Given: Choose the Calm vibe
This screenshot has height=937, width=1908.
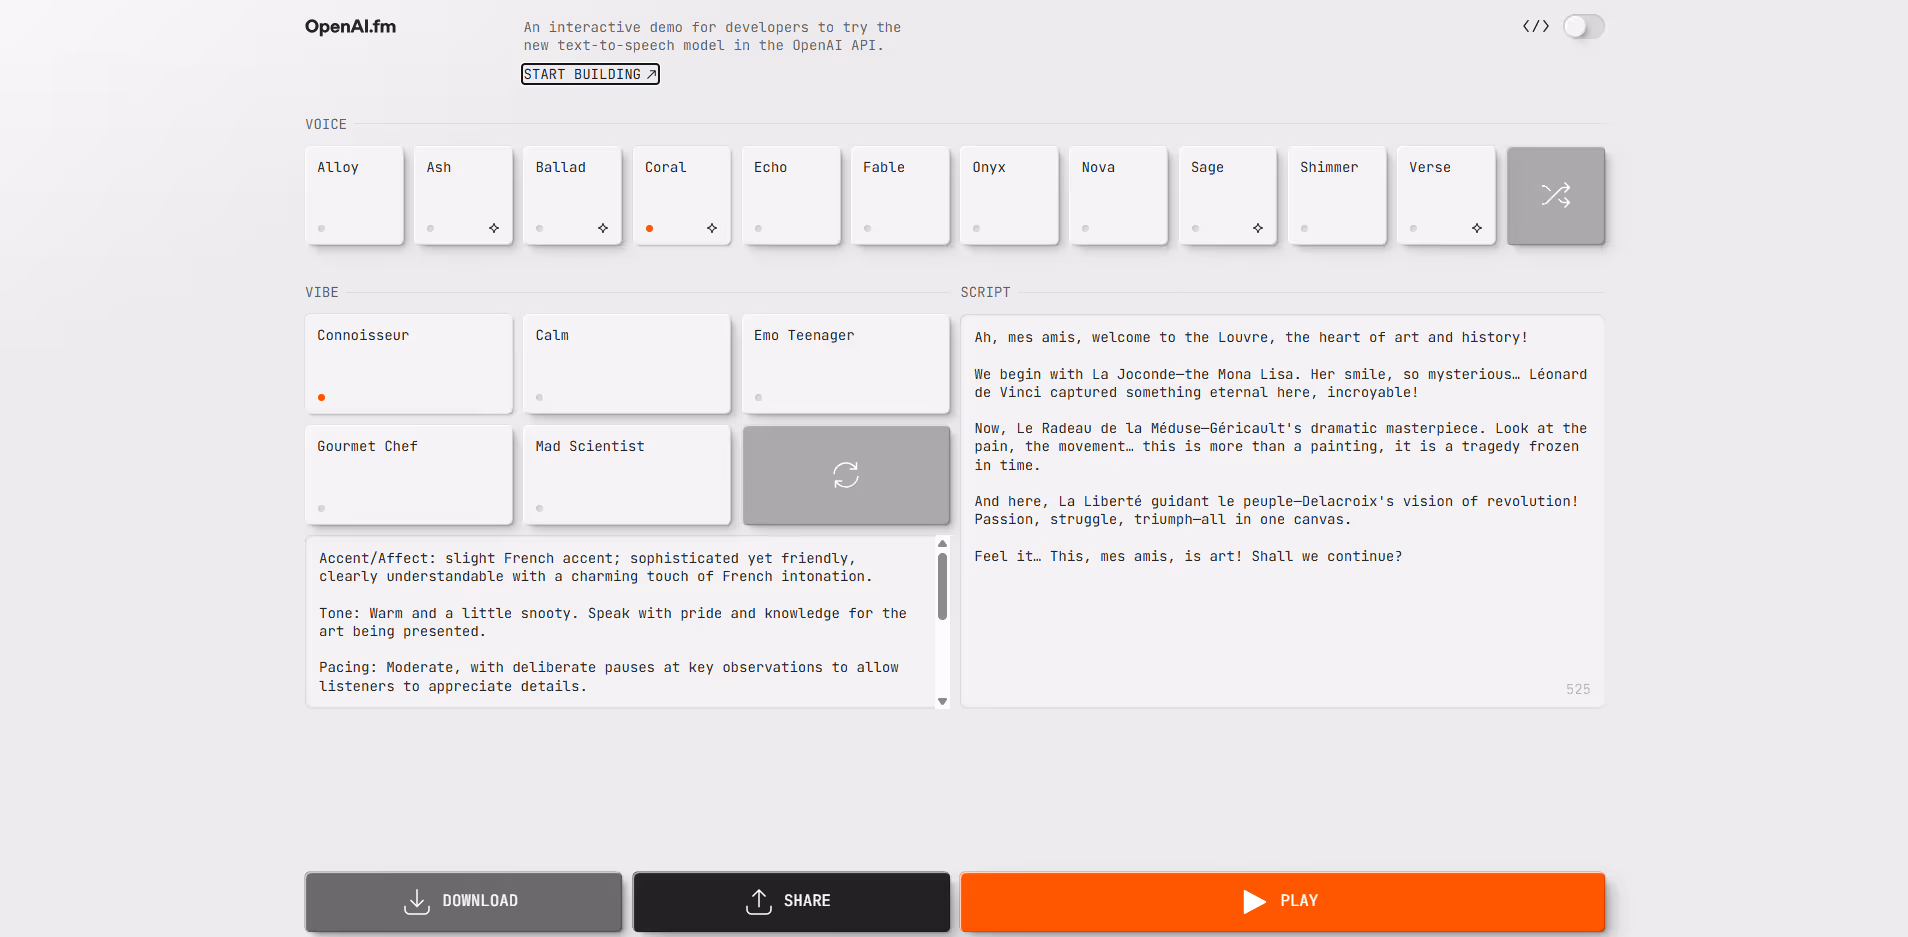Looking at the screenshot, I should [627, 364].
